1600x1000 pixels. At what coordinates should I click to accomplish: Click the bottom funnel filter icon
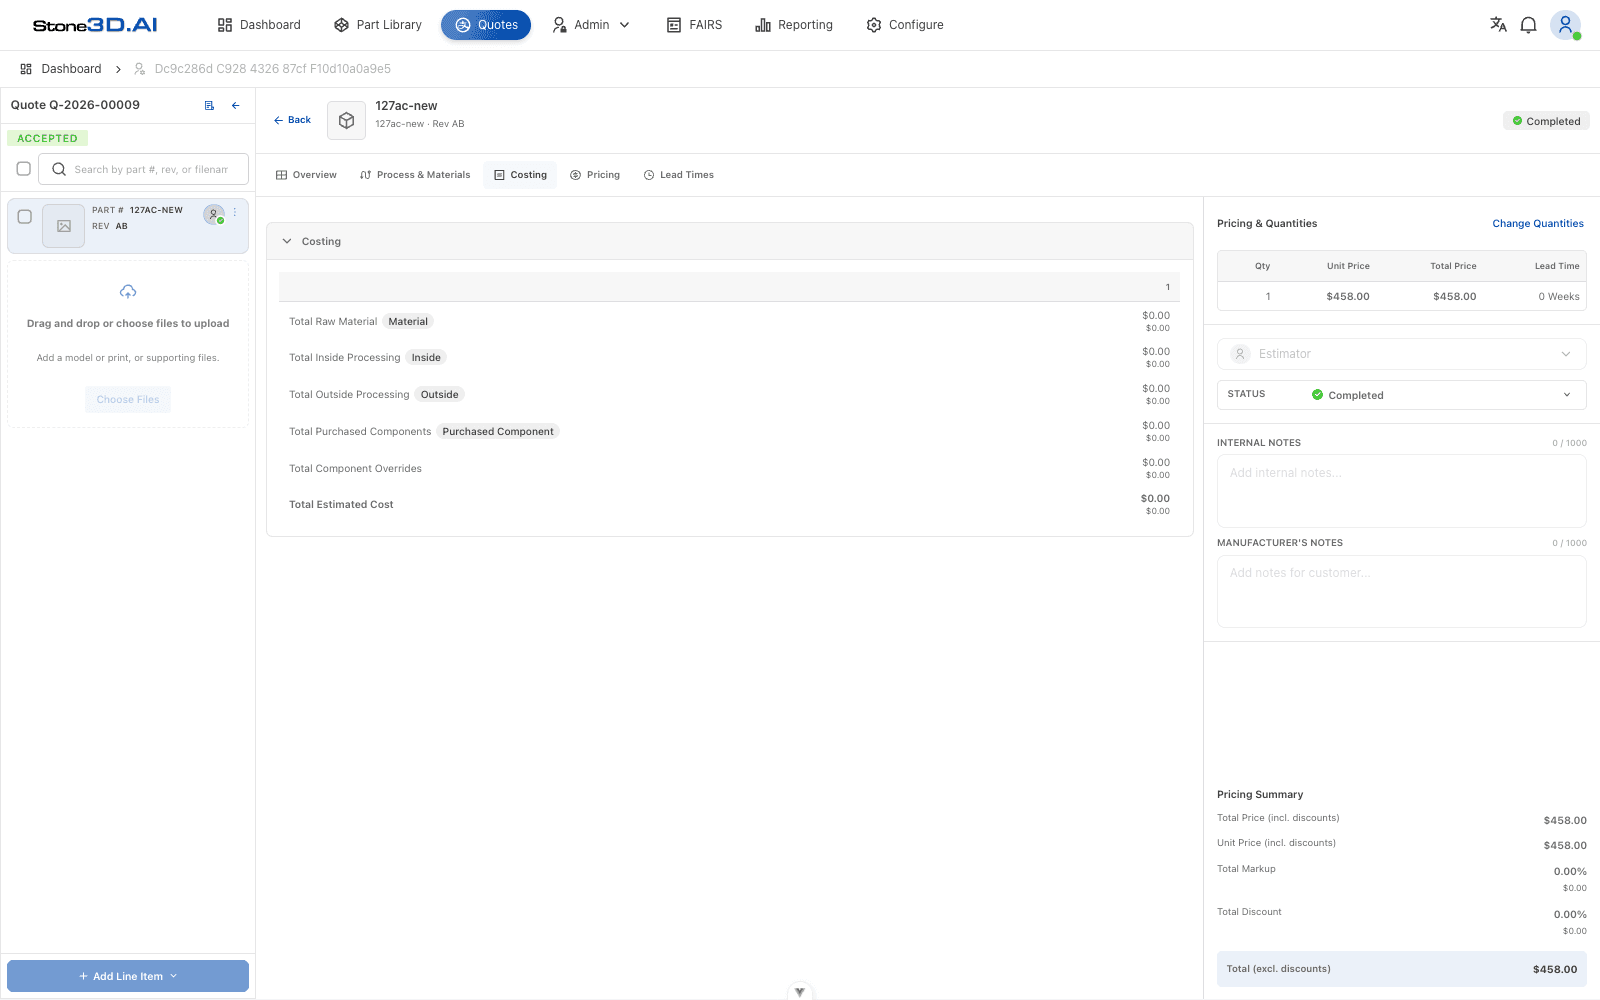pyautogui.click(x=799, y=992)
